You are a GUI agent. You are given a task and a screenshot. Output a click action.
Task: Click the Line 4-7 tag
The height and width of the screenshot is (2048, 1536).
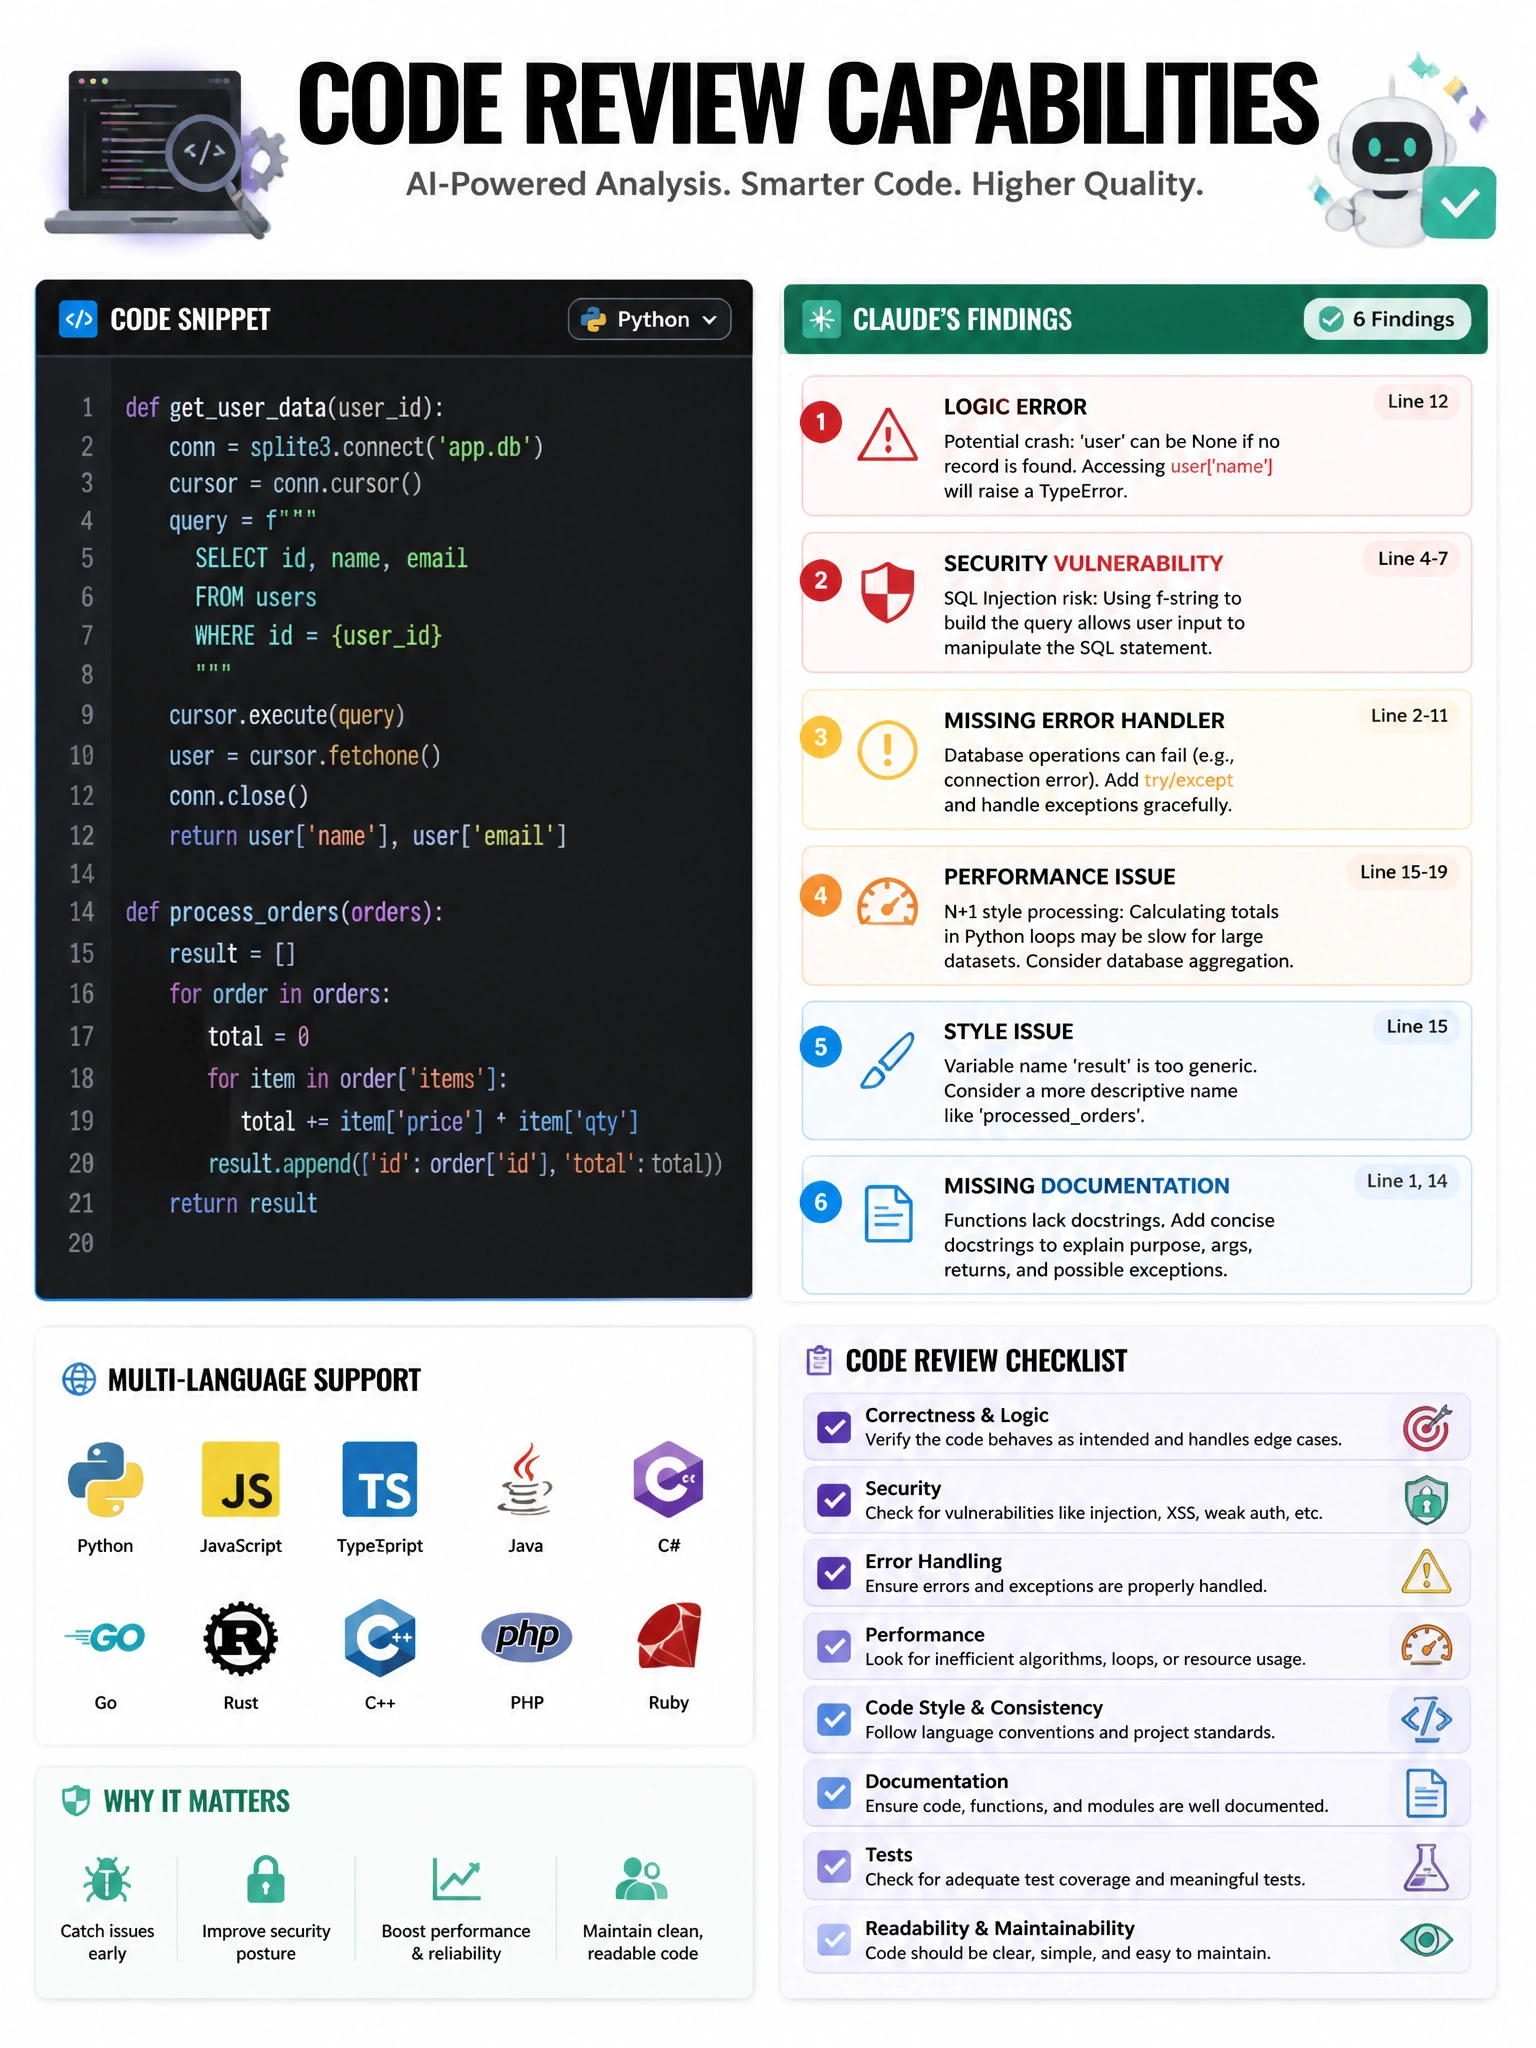1412,558
